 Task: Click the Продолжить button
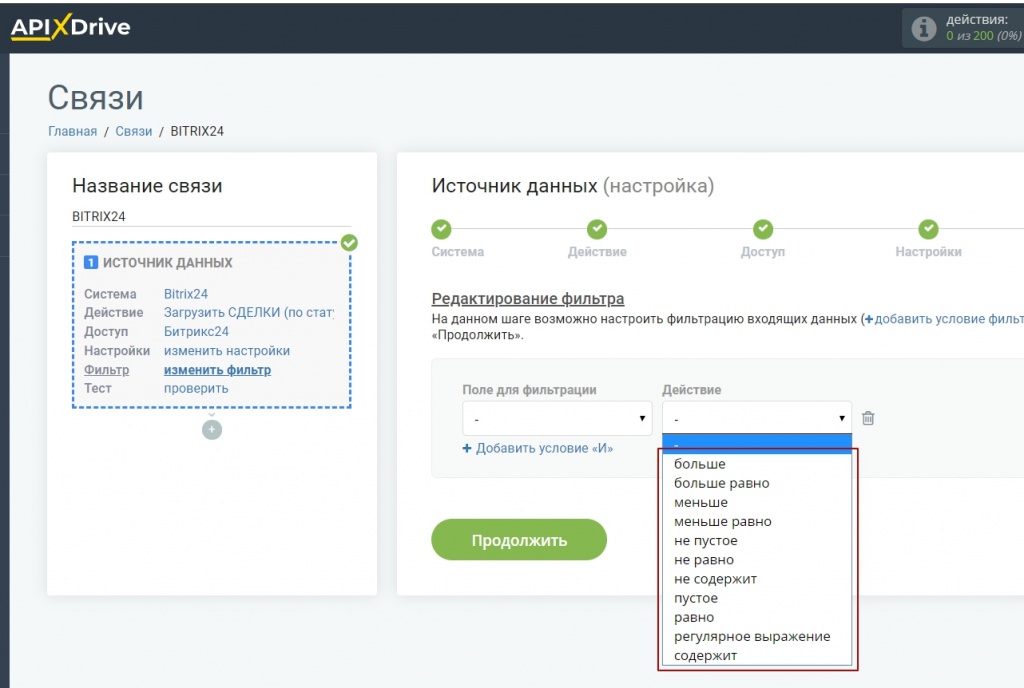click(519, 540)
